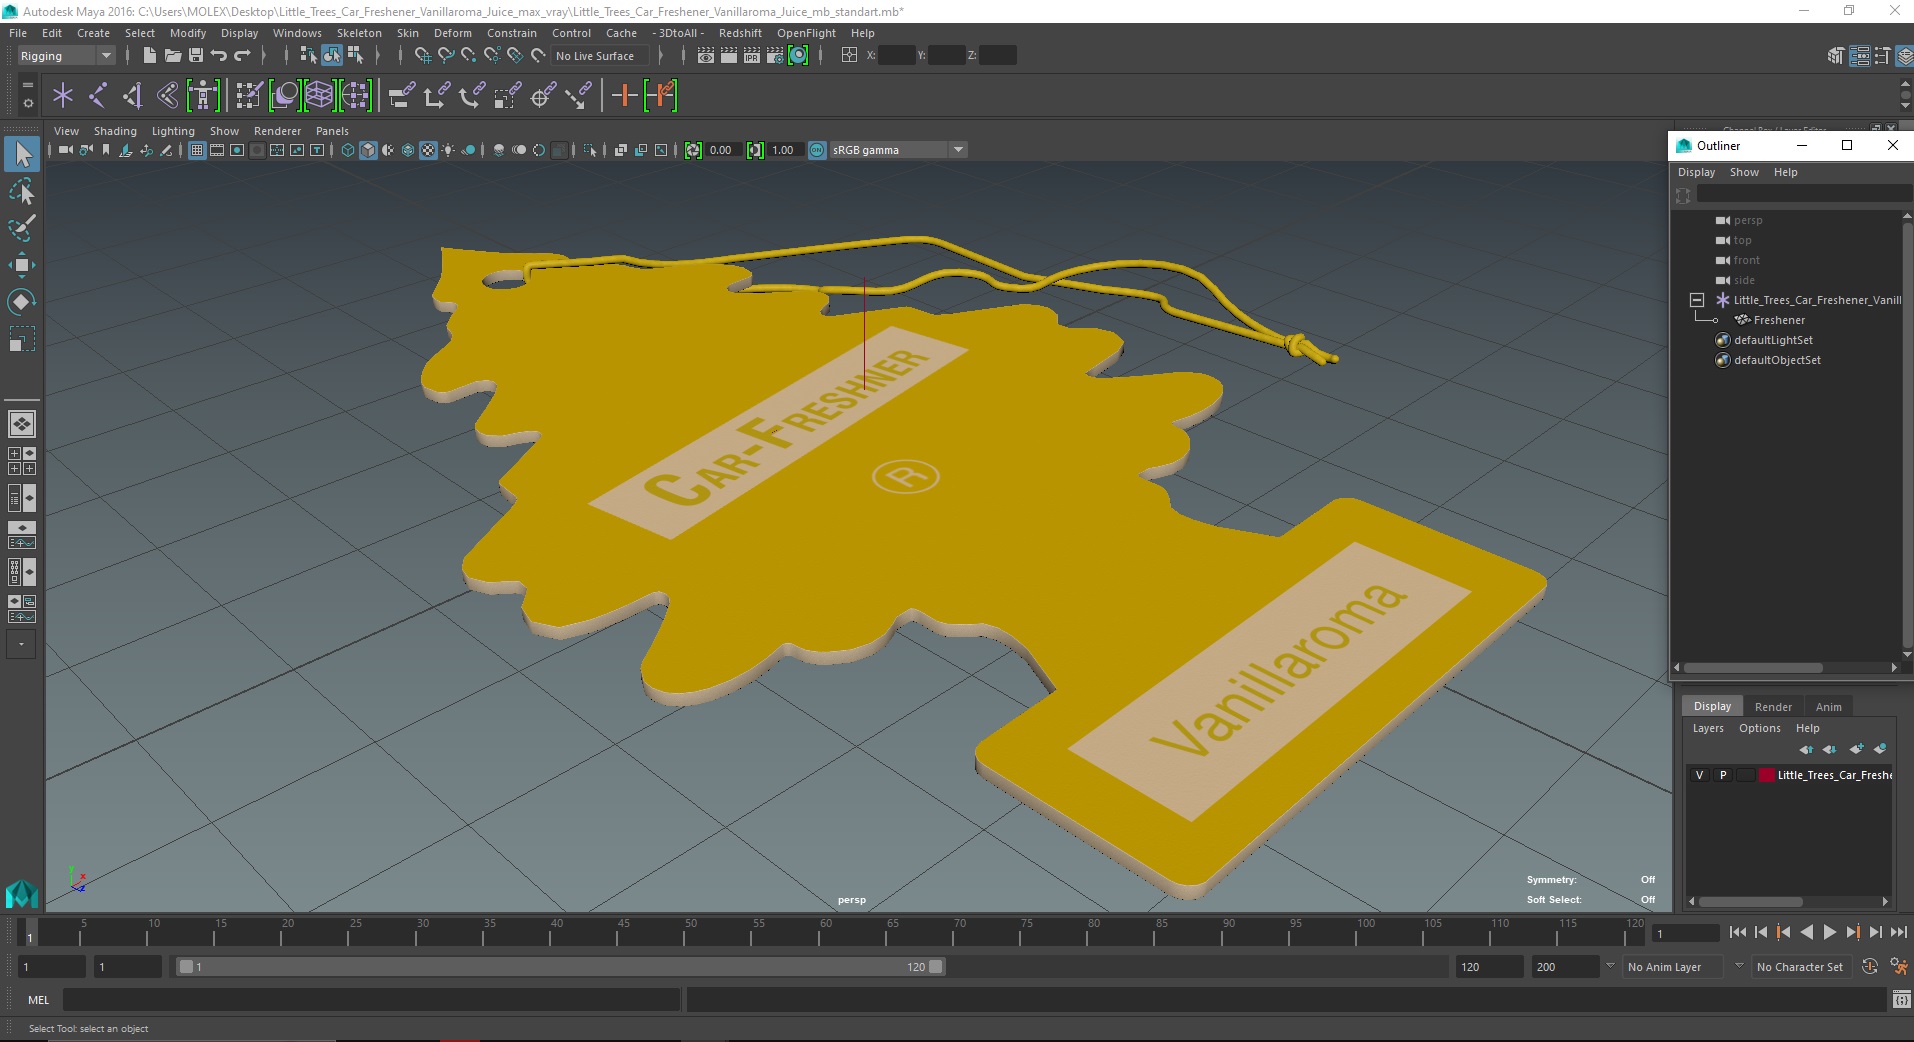This screenshot has width=1914, height=1042.
Task: Pick the Rotate tool in the toolbox
Action: (21, 302)
